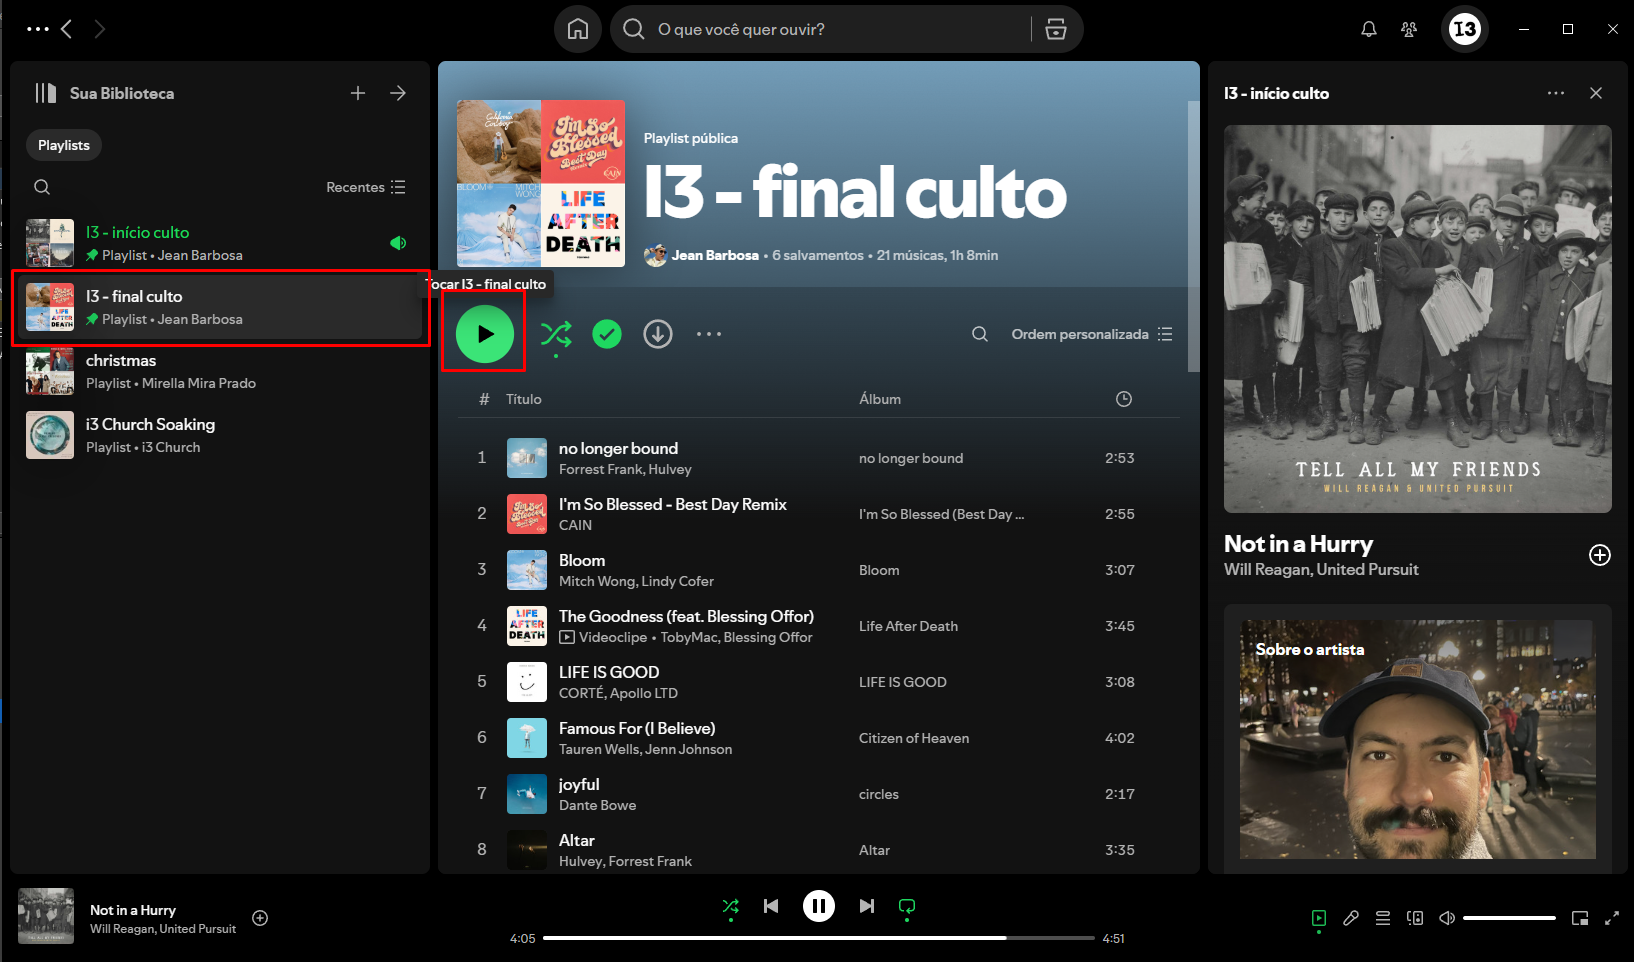Open Bloom album link

(x=879, y=570)
